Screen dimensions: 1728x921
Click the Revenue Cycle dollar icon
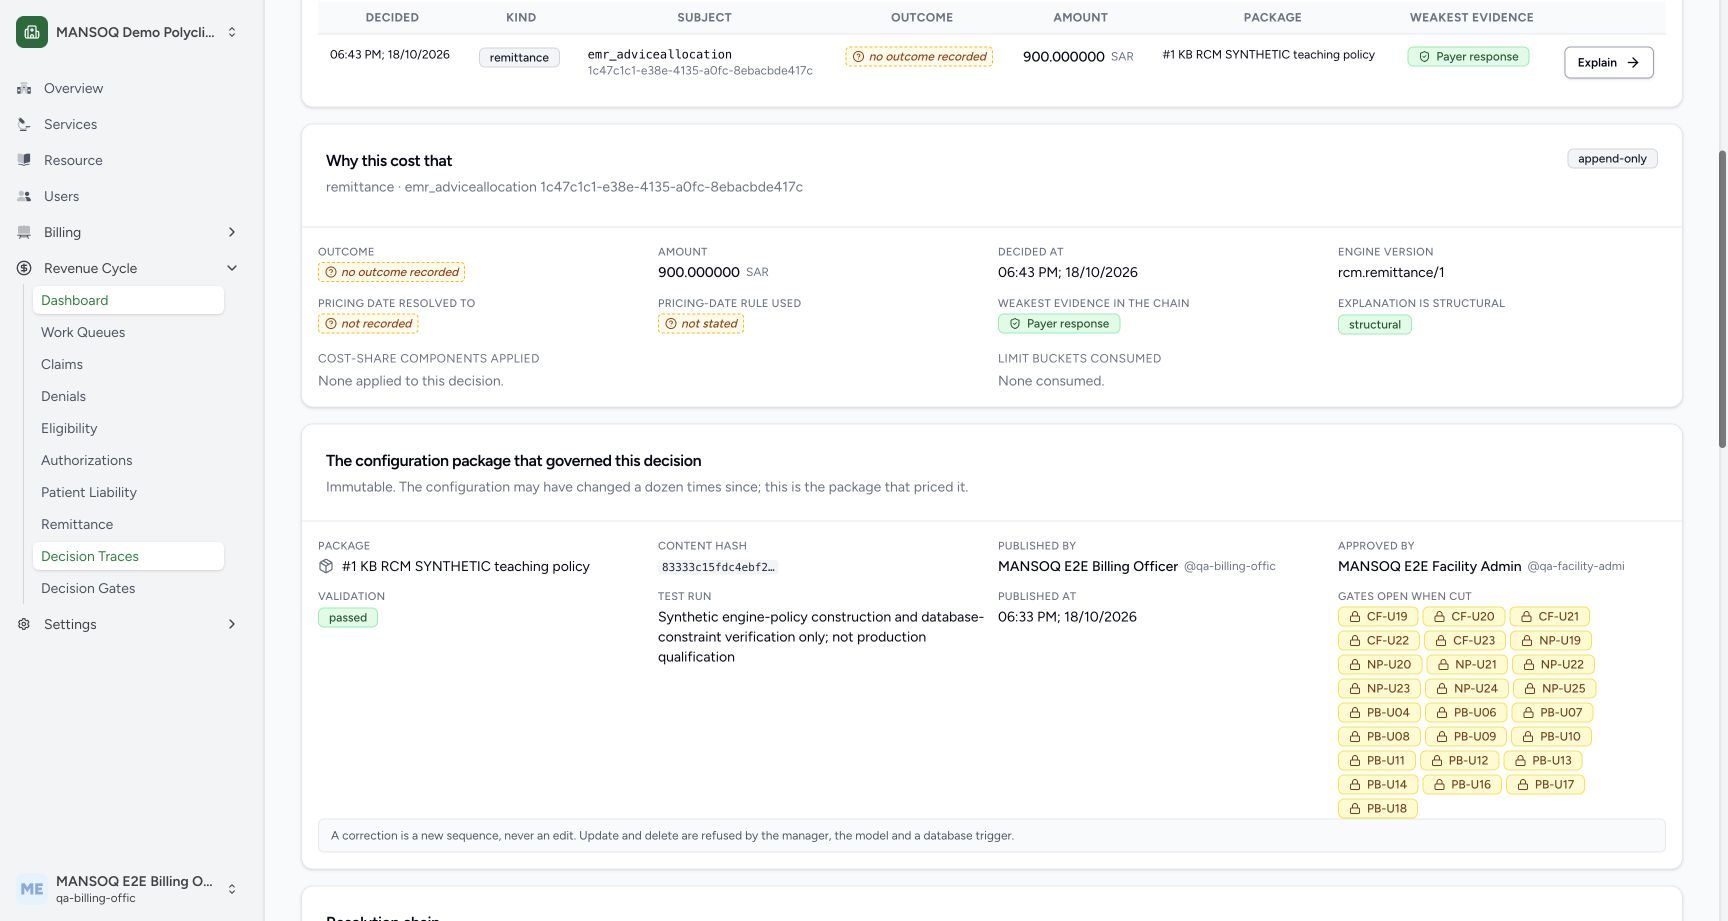(x=24, y=268)
